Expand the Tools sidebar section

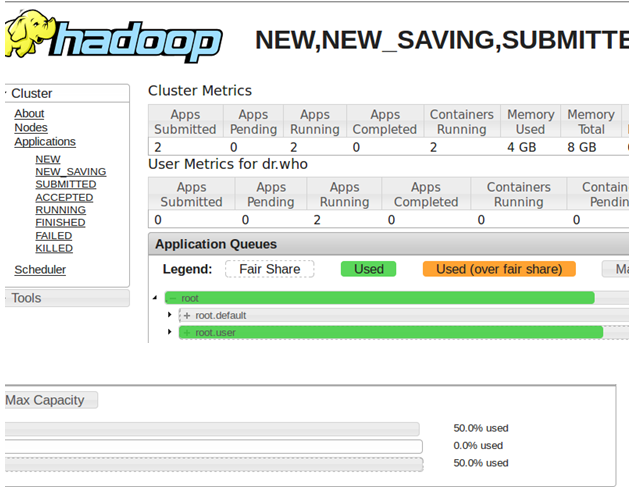tap(67, 298)
